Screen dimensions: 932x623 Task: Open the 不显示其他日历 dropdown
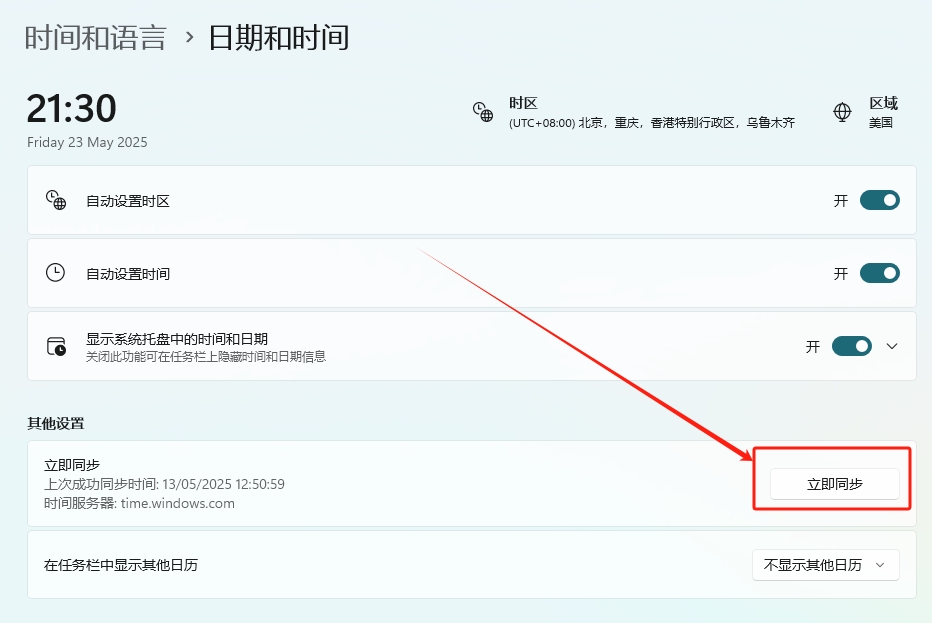tap(826, 565)
